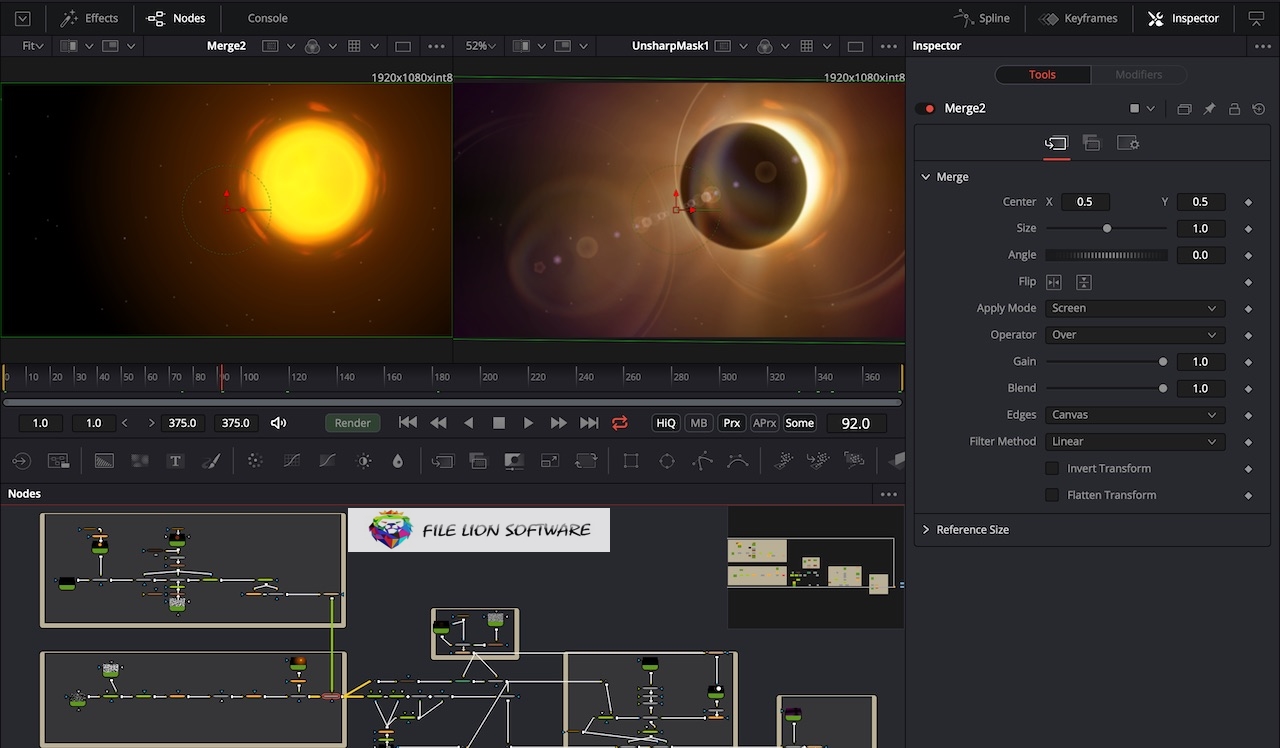Image resolution: width=1280 pixels, height=748 pixels.
Task: Add a Matte Control node from the toolbar
Action: pos(514,461)
